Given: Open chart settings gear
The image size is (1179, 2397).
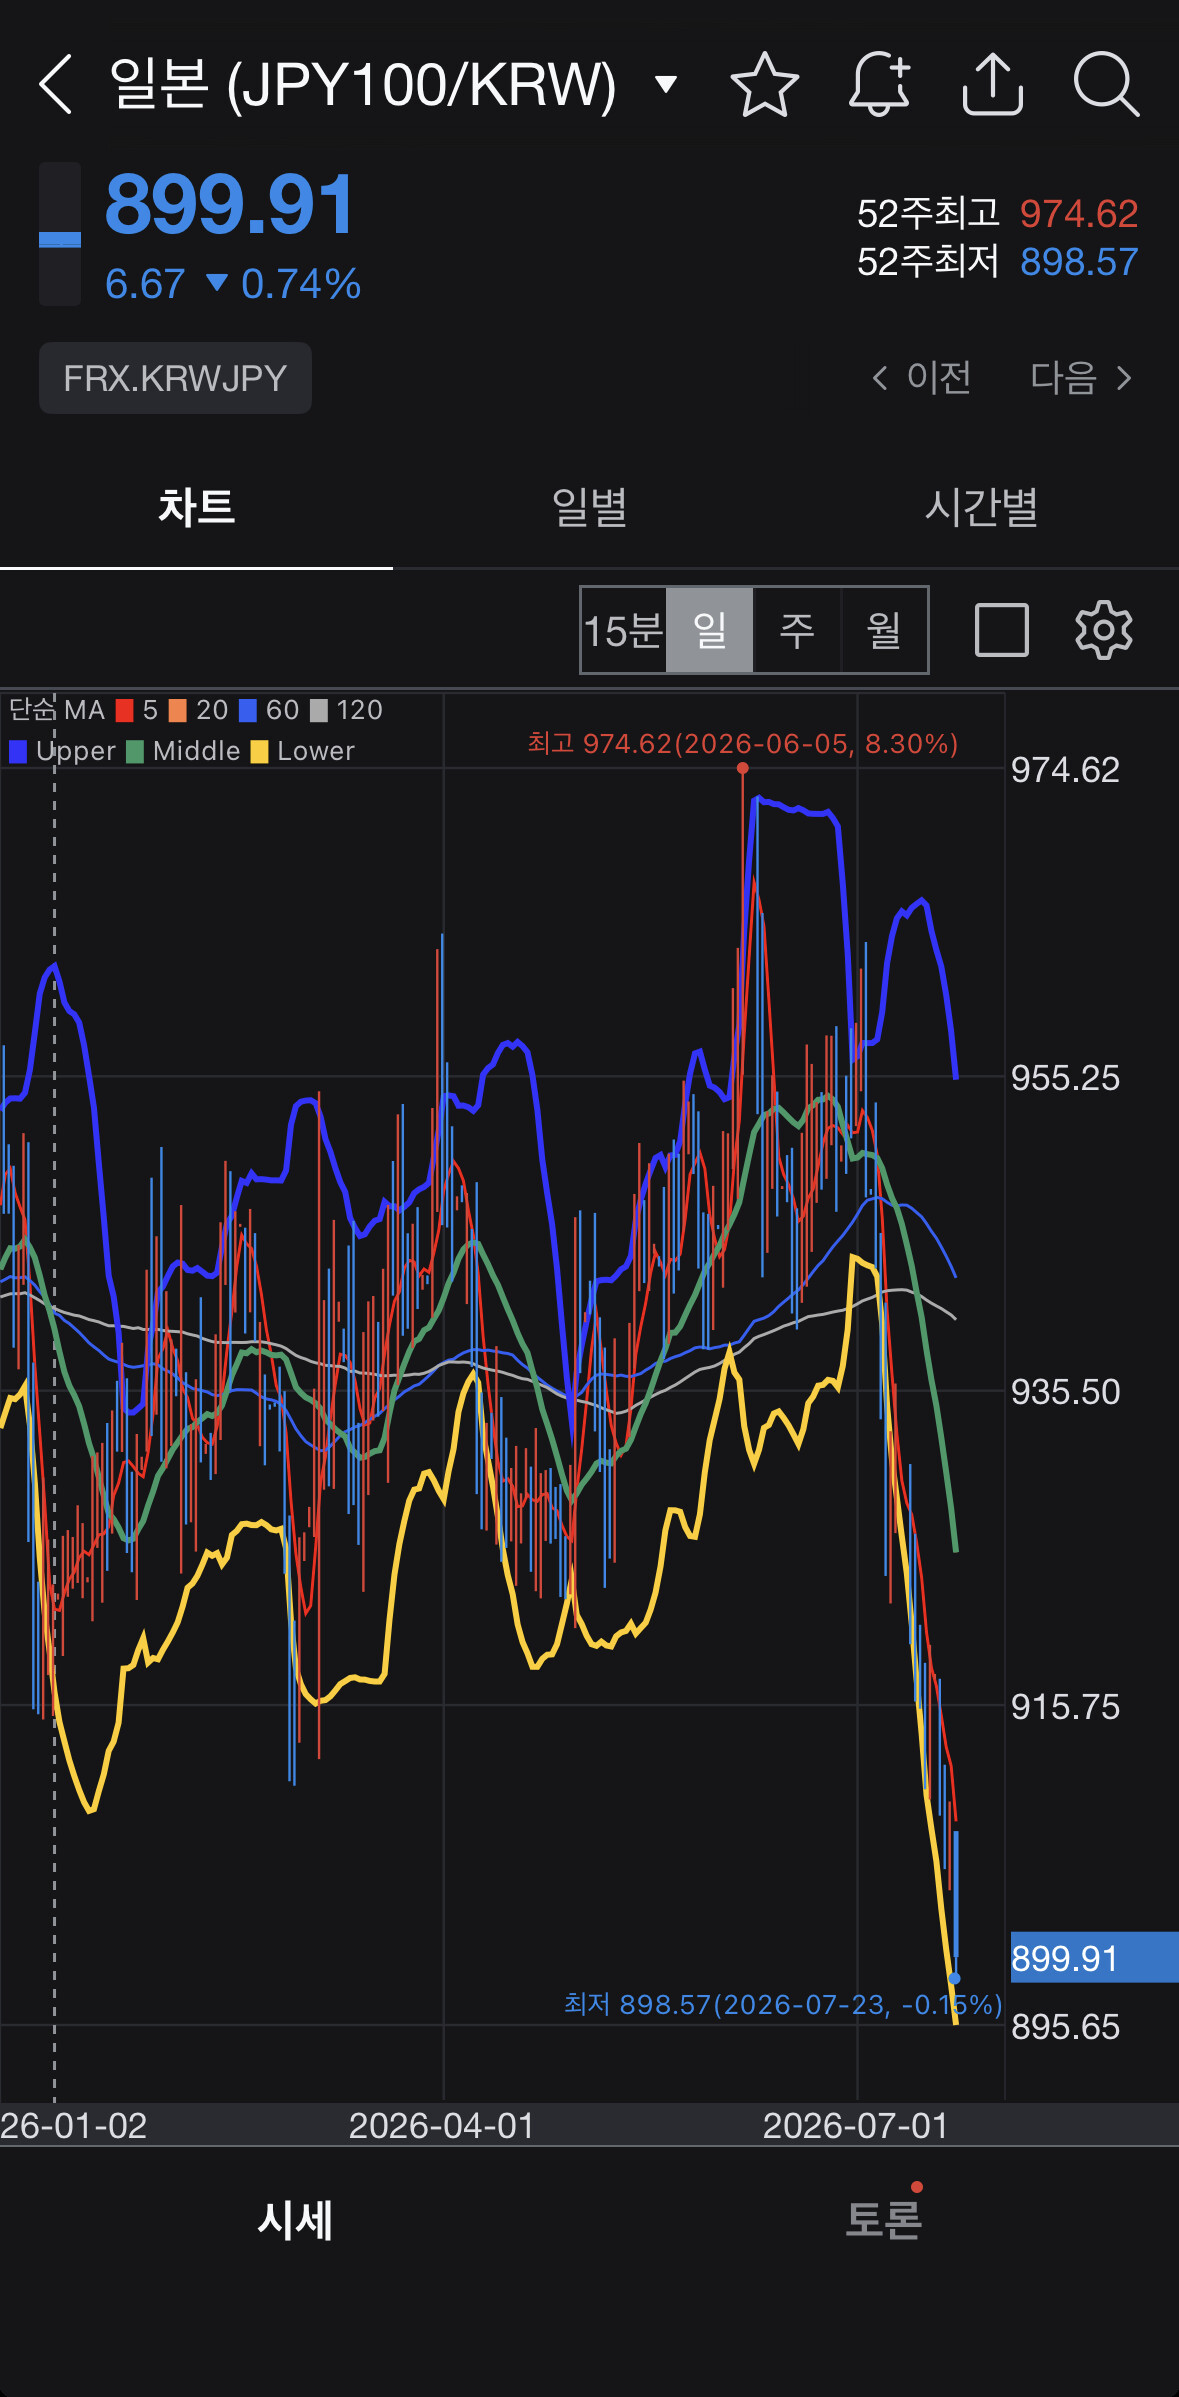Looking at the screenshot, I should (x=1104, y=630).
